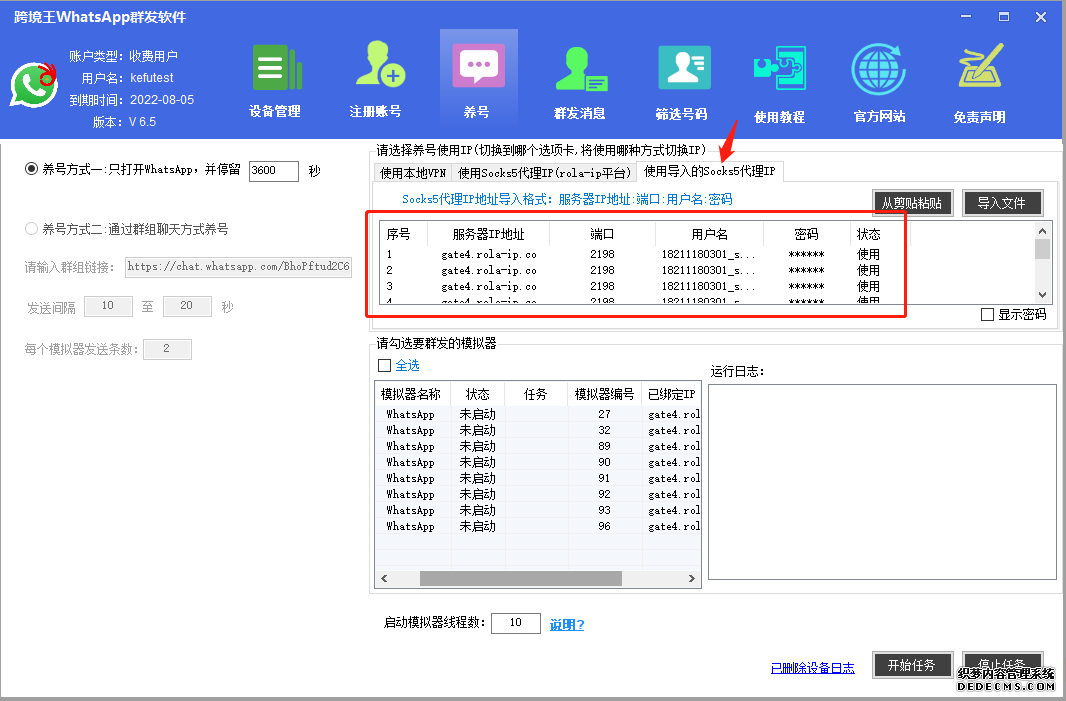Switch to 群发消息 mass messaging
1066x701 pixels.
coord(582,80)
